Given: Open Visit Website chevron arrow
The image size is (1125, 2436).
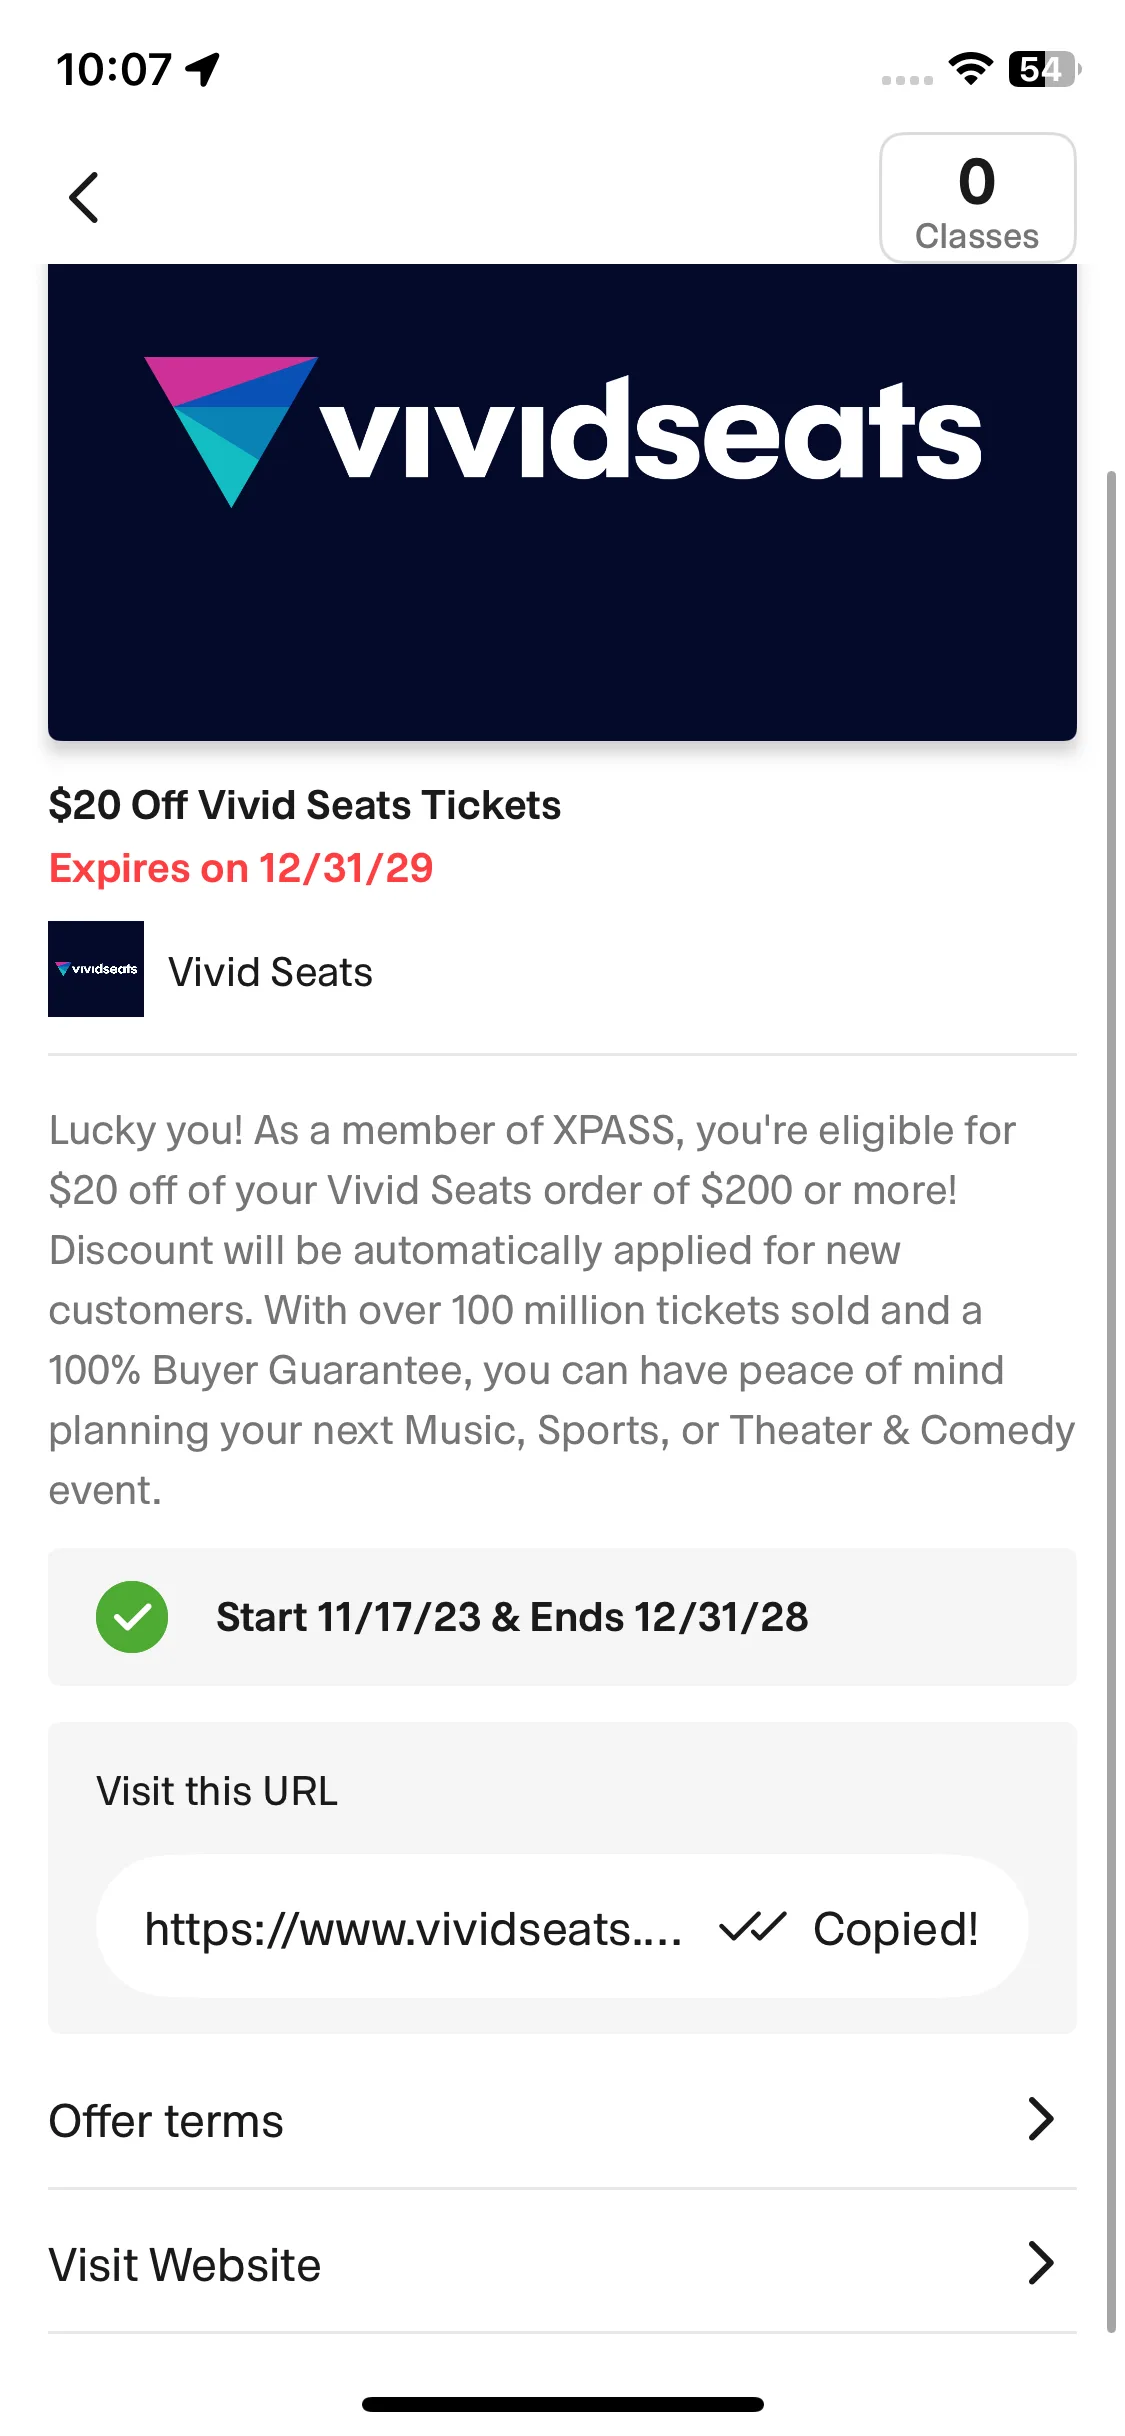Looking at the screenshot, I should 1040,2263.
